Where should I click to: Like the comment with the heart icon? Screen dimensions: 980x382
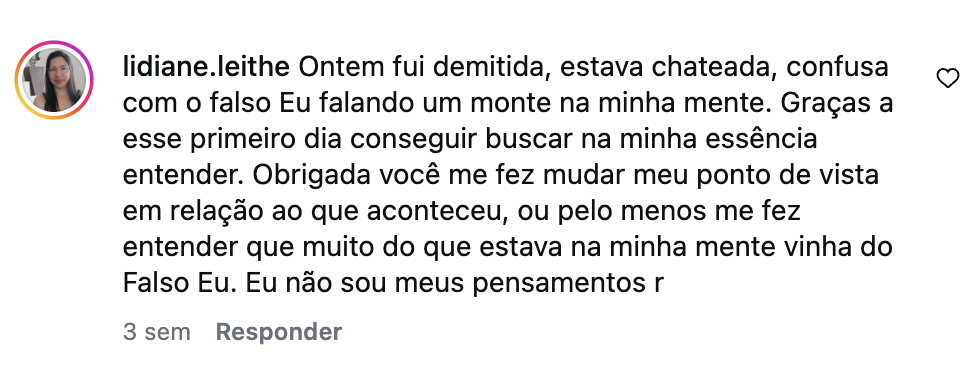click(948, 78)
